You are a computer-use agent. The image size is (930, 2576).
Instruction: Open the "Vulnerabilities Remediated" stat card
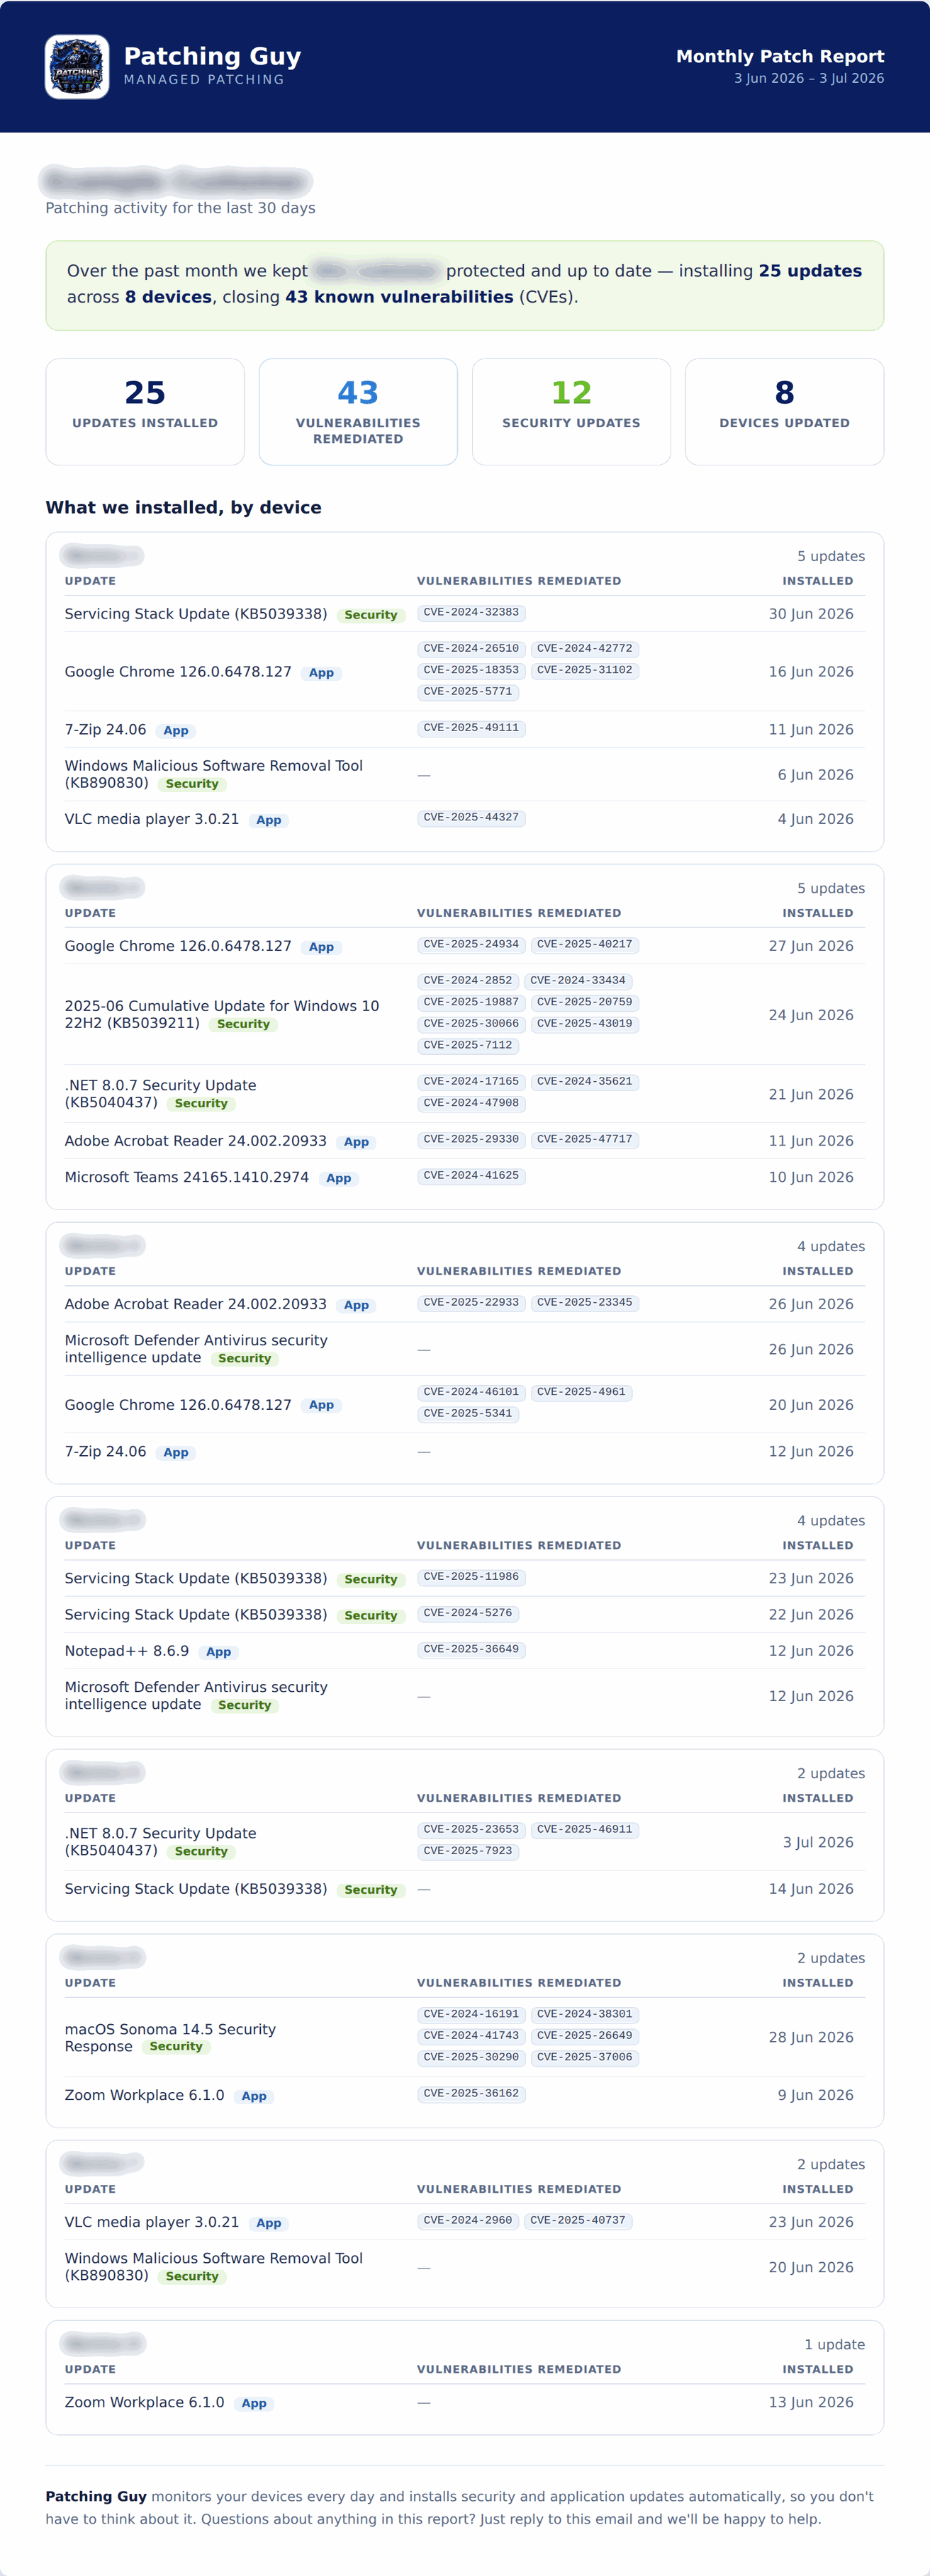click(x=358, y=412)
